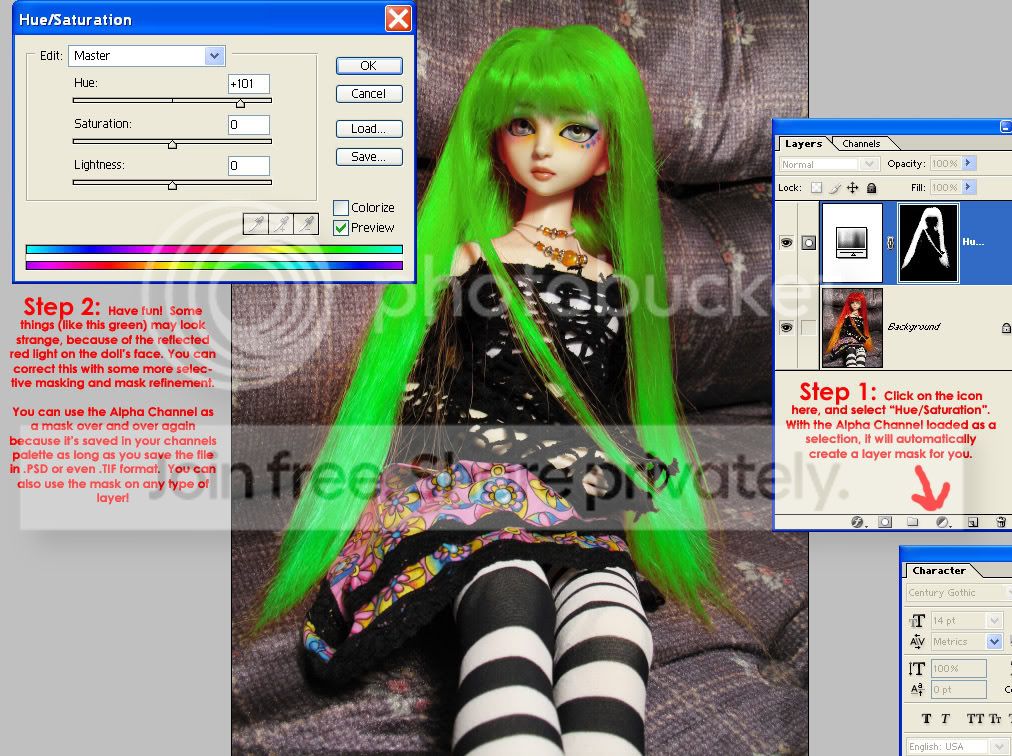Hide the Hue/Saturation adjustment layer eye
The height and width of the screenshot is (756, 1012).
786,243
